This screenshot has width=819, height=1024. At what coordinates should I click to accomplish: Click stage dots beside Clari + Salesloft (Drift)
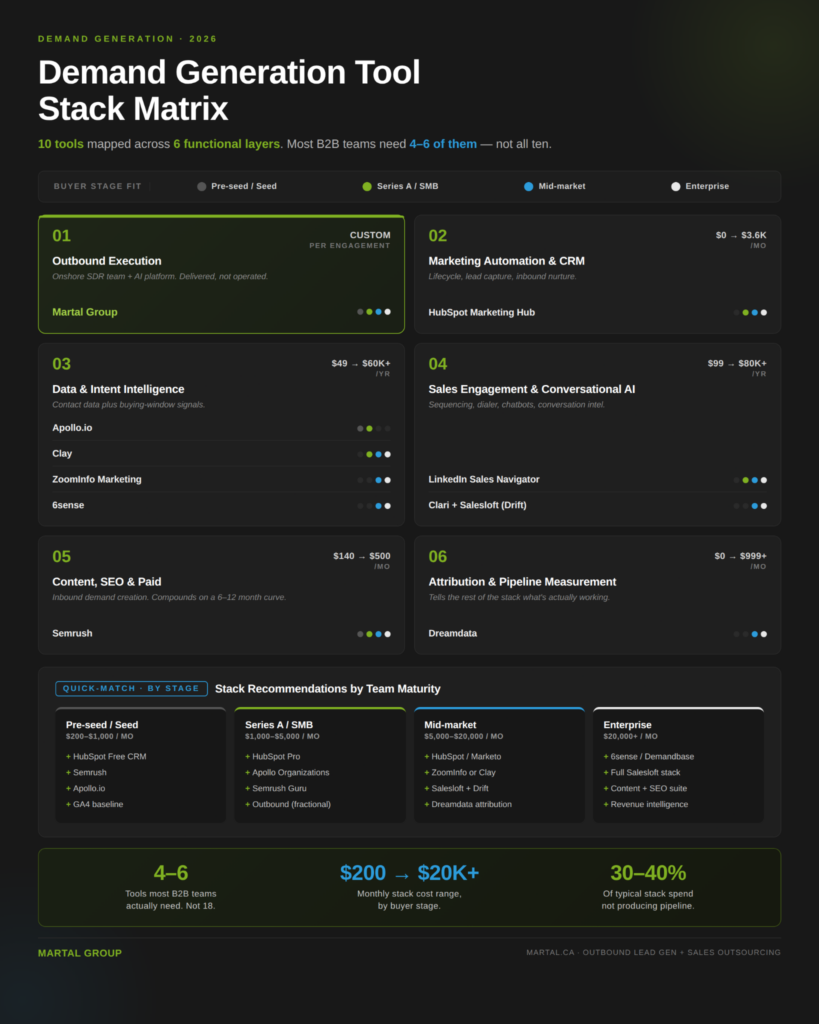(750, 506)
